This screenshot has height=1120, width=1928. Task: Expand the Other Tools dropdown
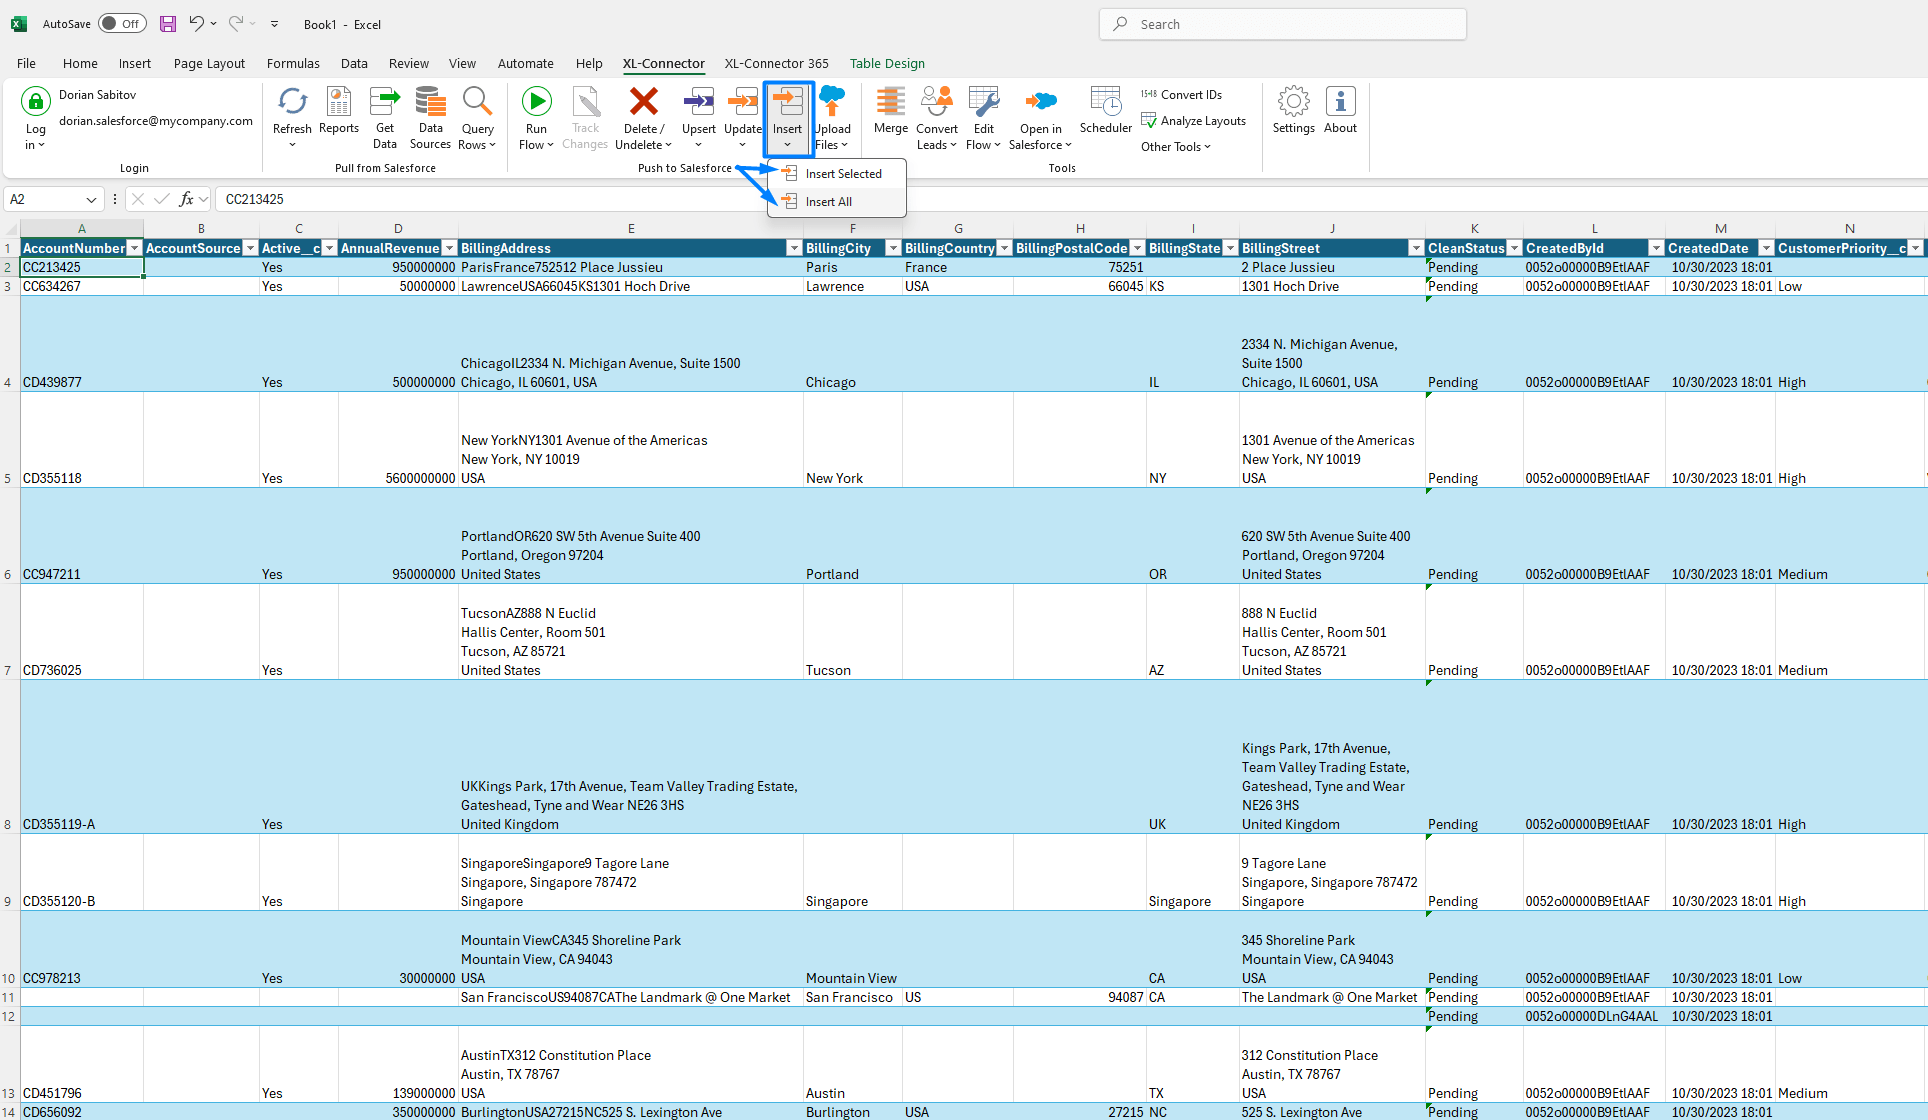[x=1175, y=147]
